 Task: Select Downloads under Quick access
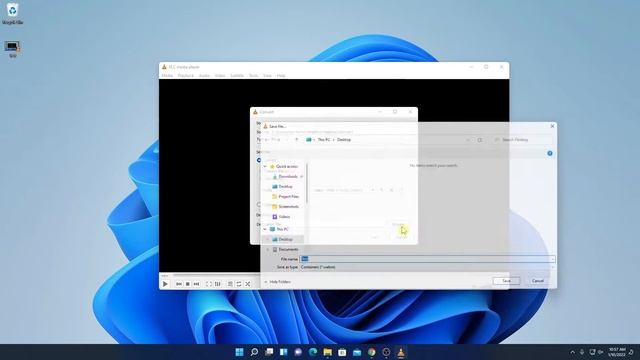(288, 176)
